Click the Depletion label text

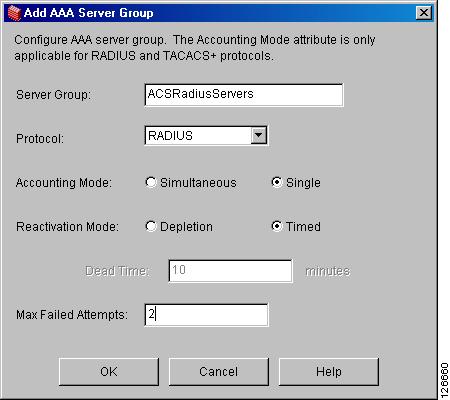186,227
